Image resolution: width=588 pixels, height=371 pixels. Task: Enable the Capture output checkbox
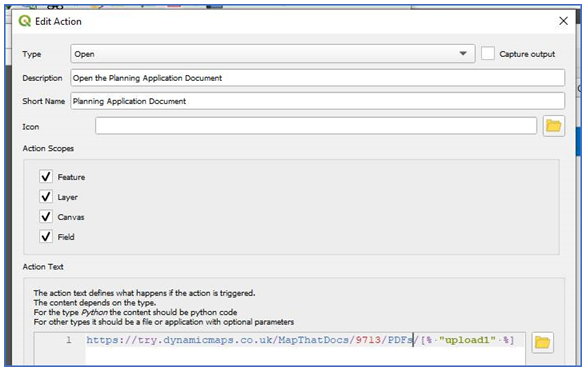pyautogui.click(x=488, y=54)
